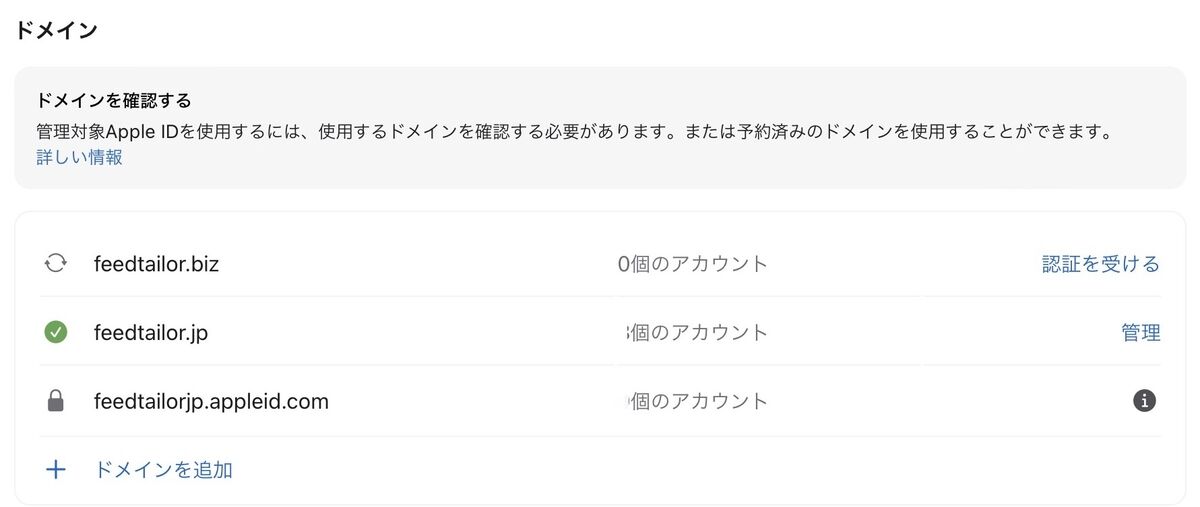Click the account count for feedtailor.jp
Viewport: 1200px width, 507px height.
coord(696,333)
